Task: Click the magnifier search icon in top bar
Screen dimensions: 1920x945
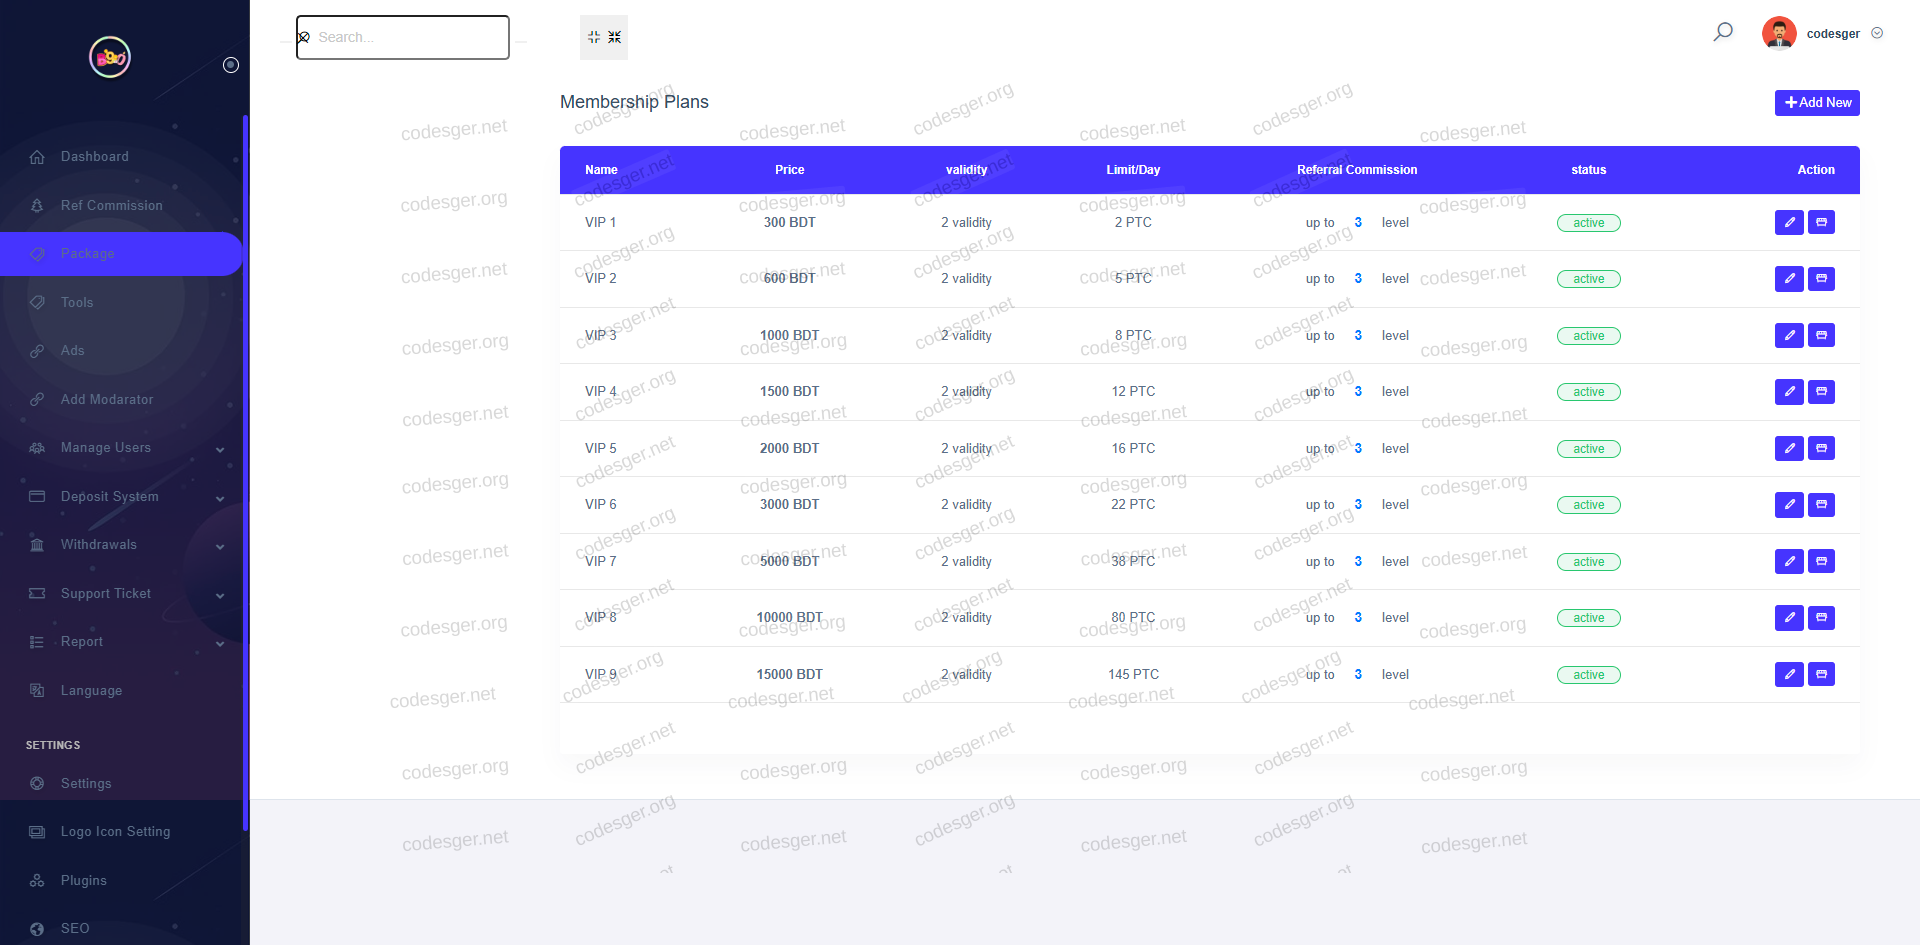Action: tap(1723, 33)
